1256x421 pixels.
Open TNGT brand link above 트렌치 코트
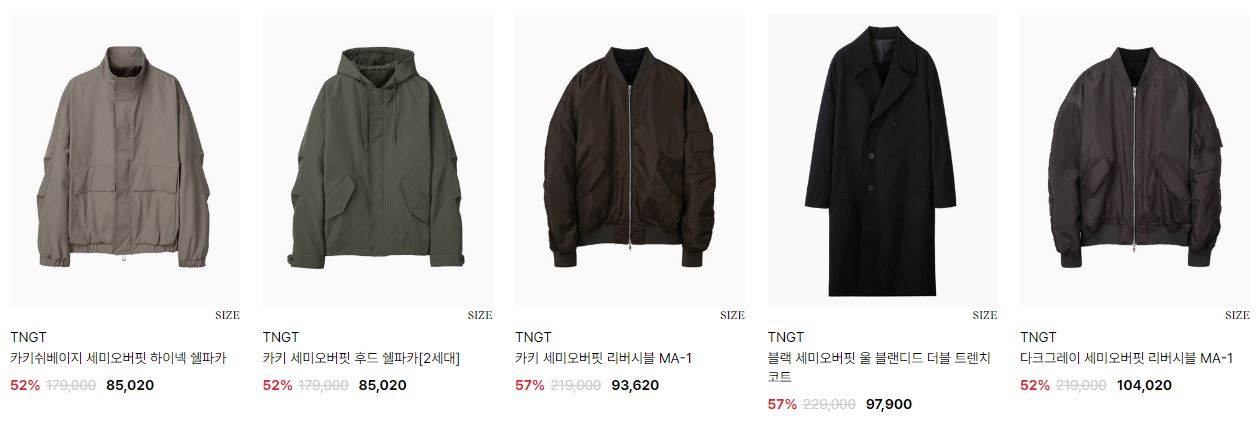point(786,337)
